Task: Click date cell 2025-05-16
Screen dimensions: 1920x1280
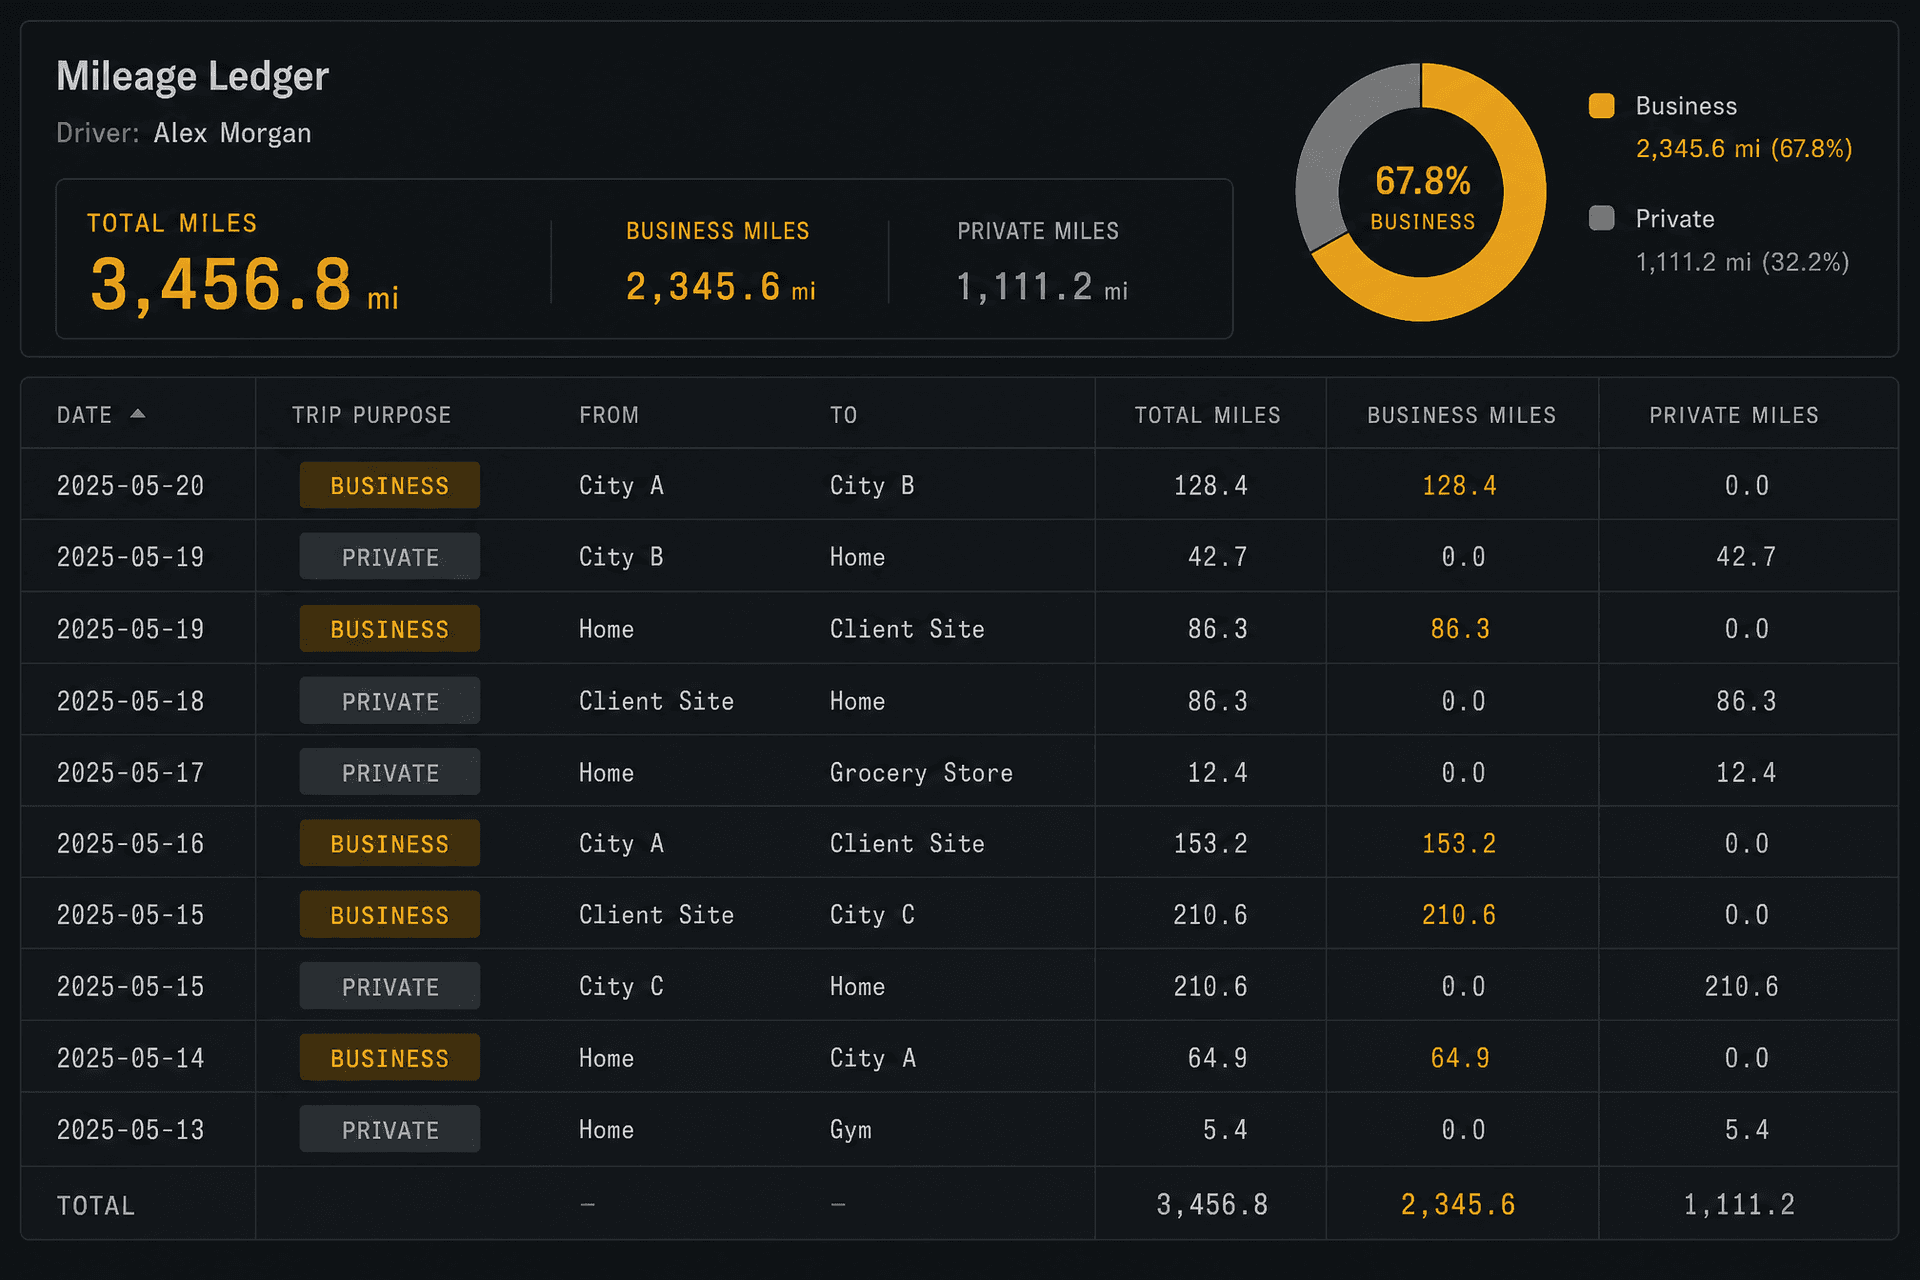Action: (x=130, y=843)
